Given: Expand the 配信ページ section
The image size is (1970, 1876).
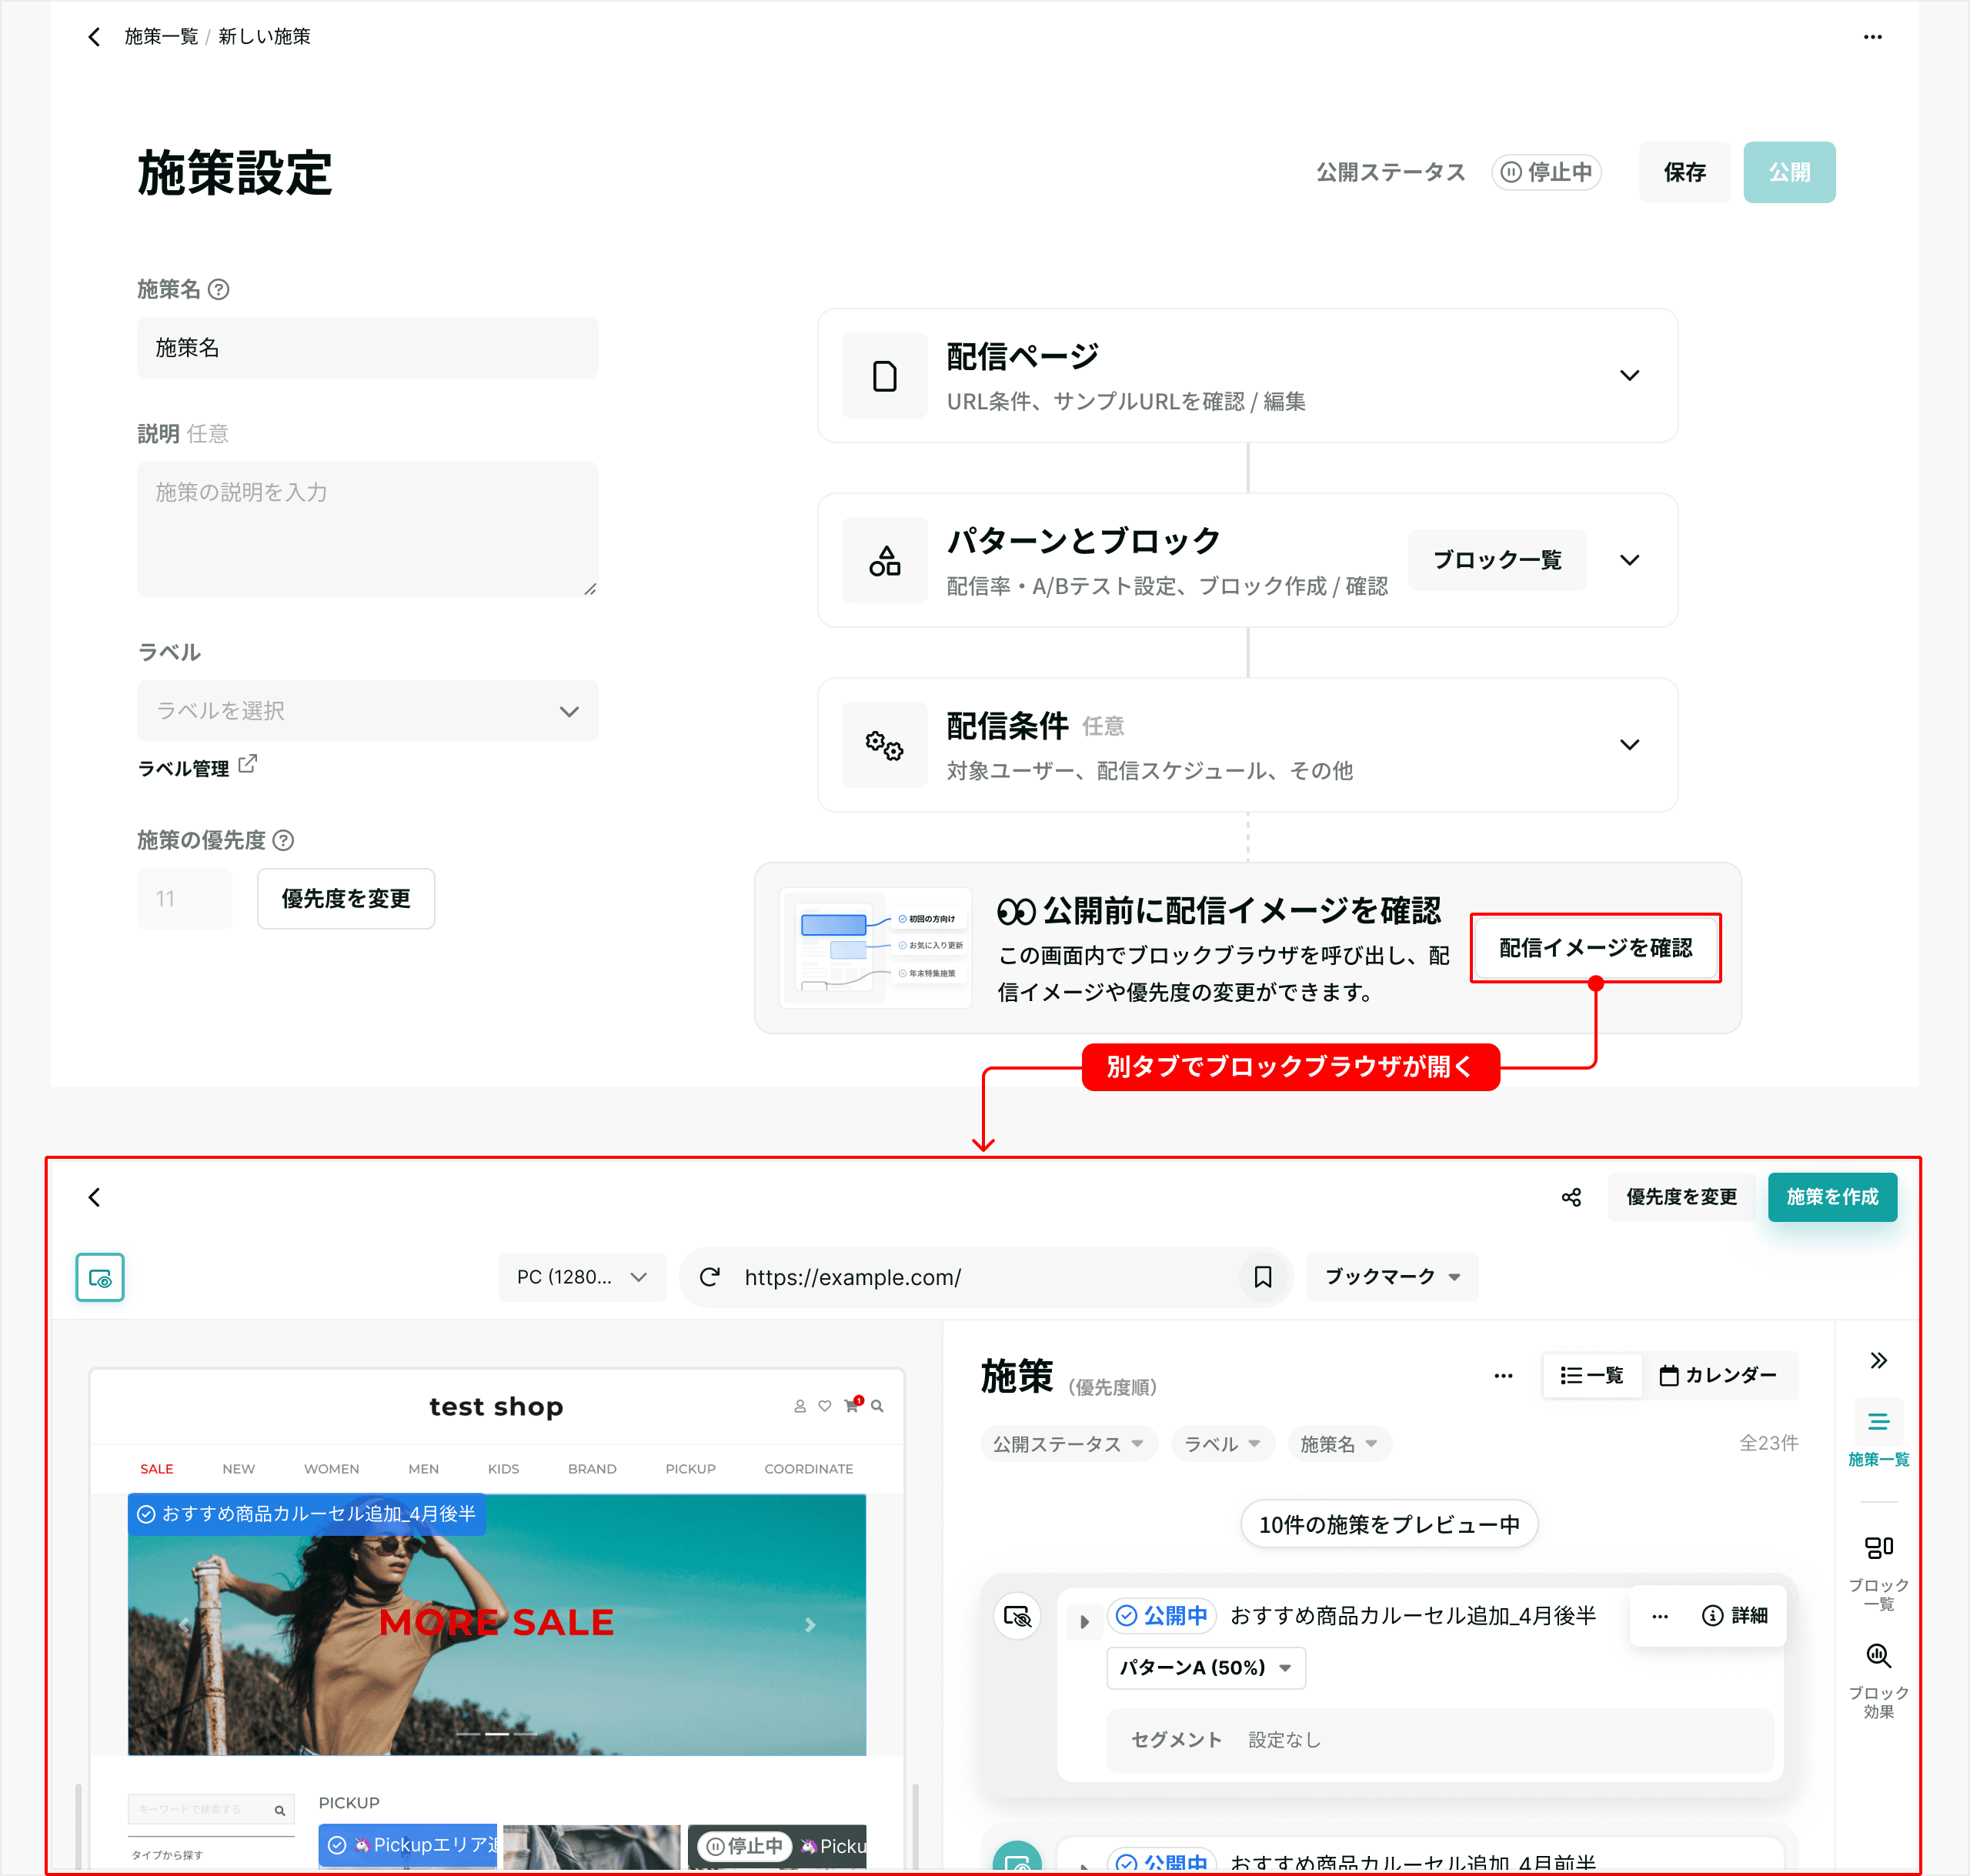Looking at the screenshot, I should 1630,376.
